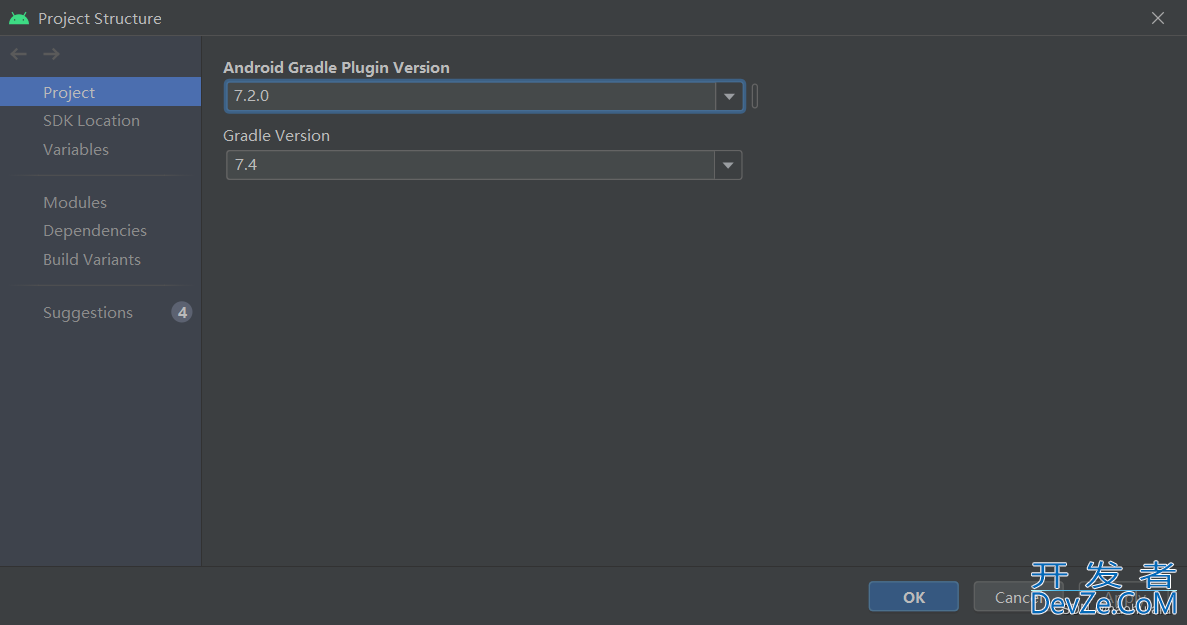
Task: Go forward with the right arrow
Action: (51, 54)
